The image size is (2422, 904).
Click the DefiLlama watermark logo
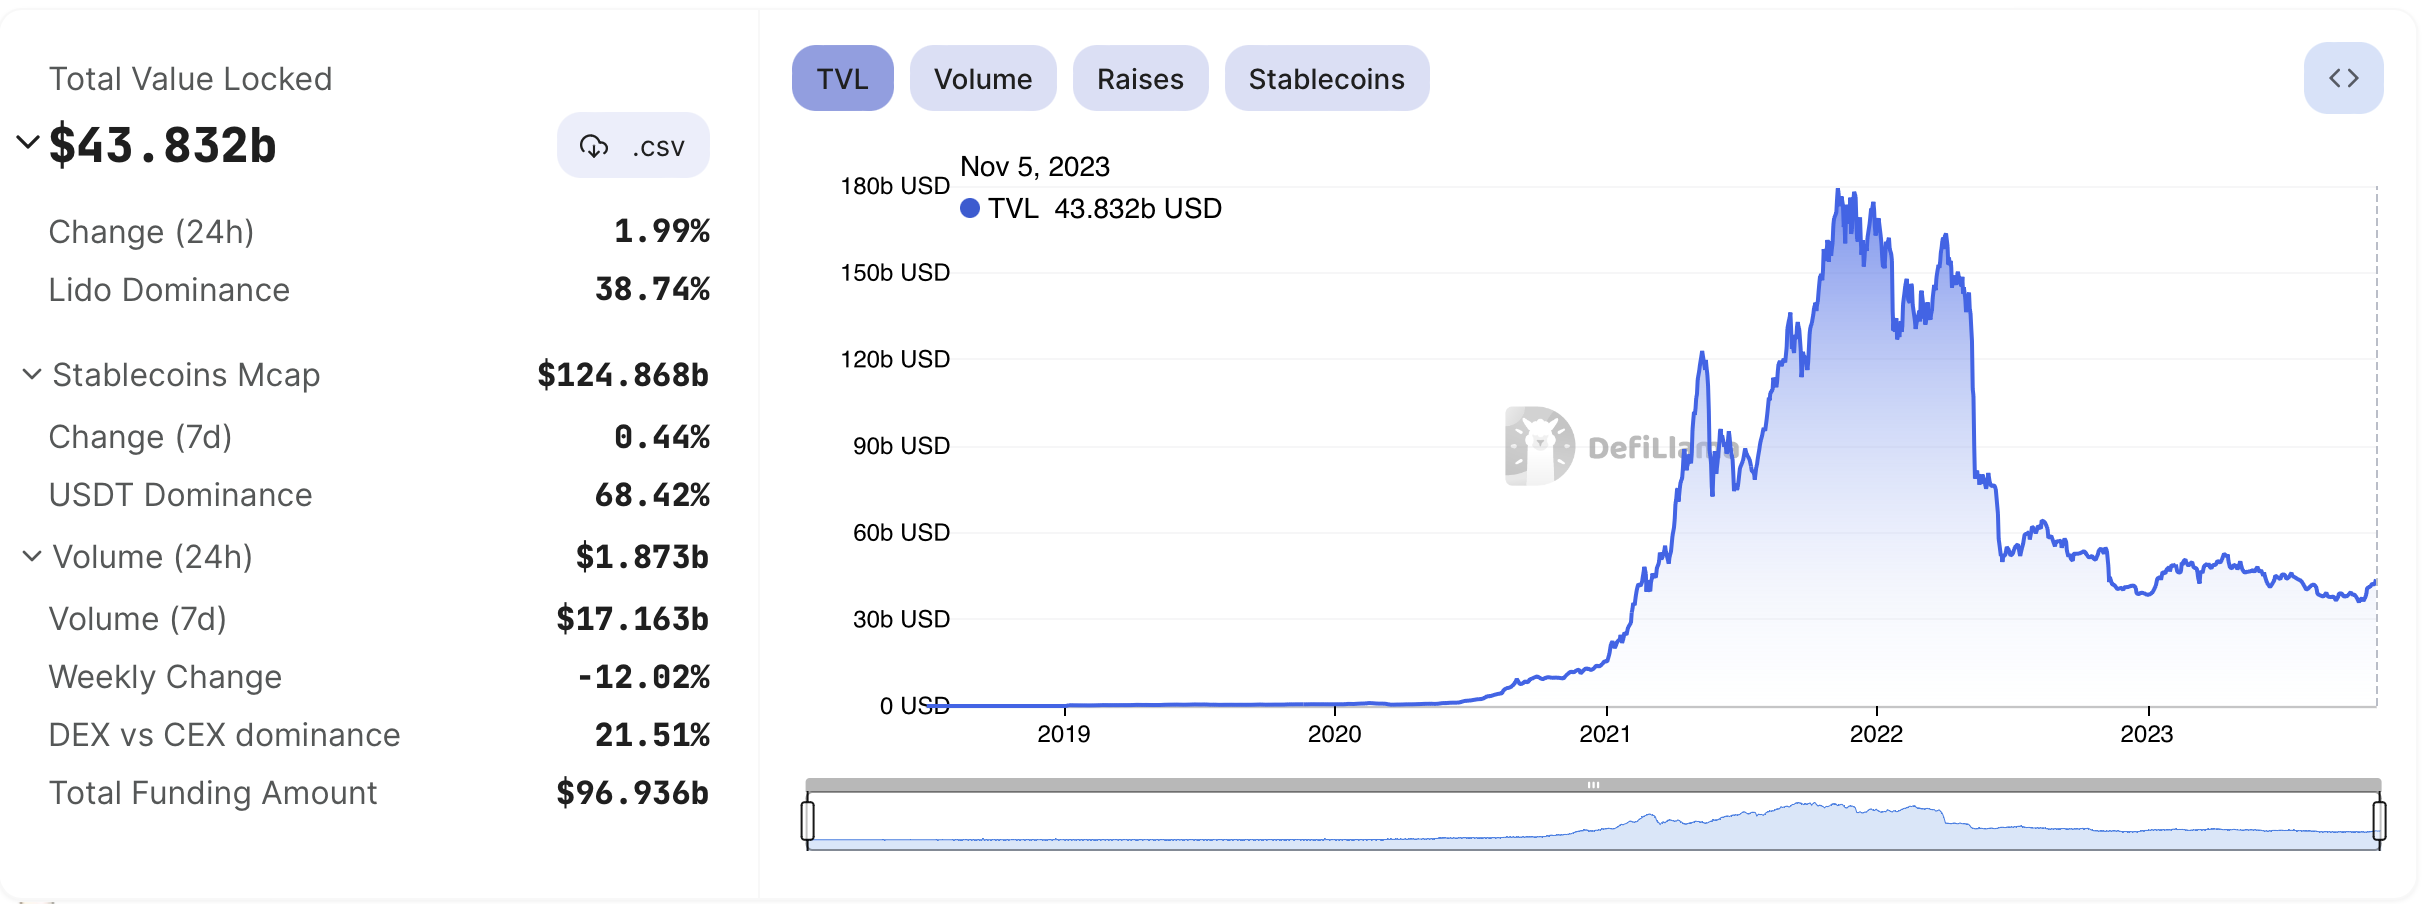coord(1540,446)
